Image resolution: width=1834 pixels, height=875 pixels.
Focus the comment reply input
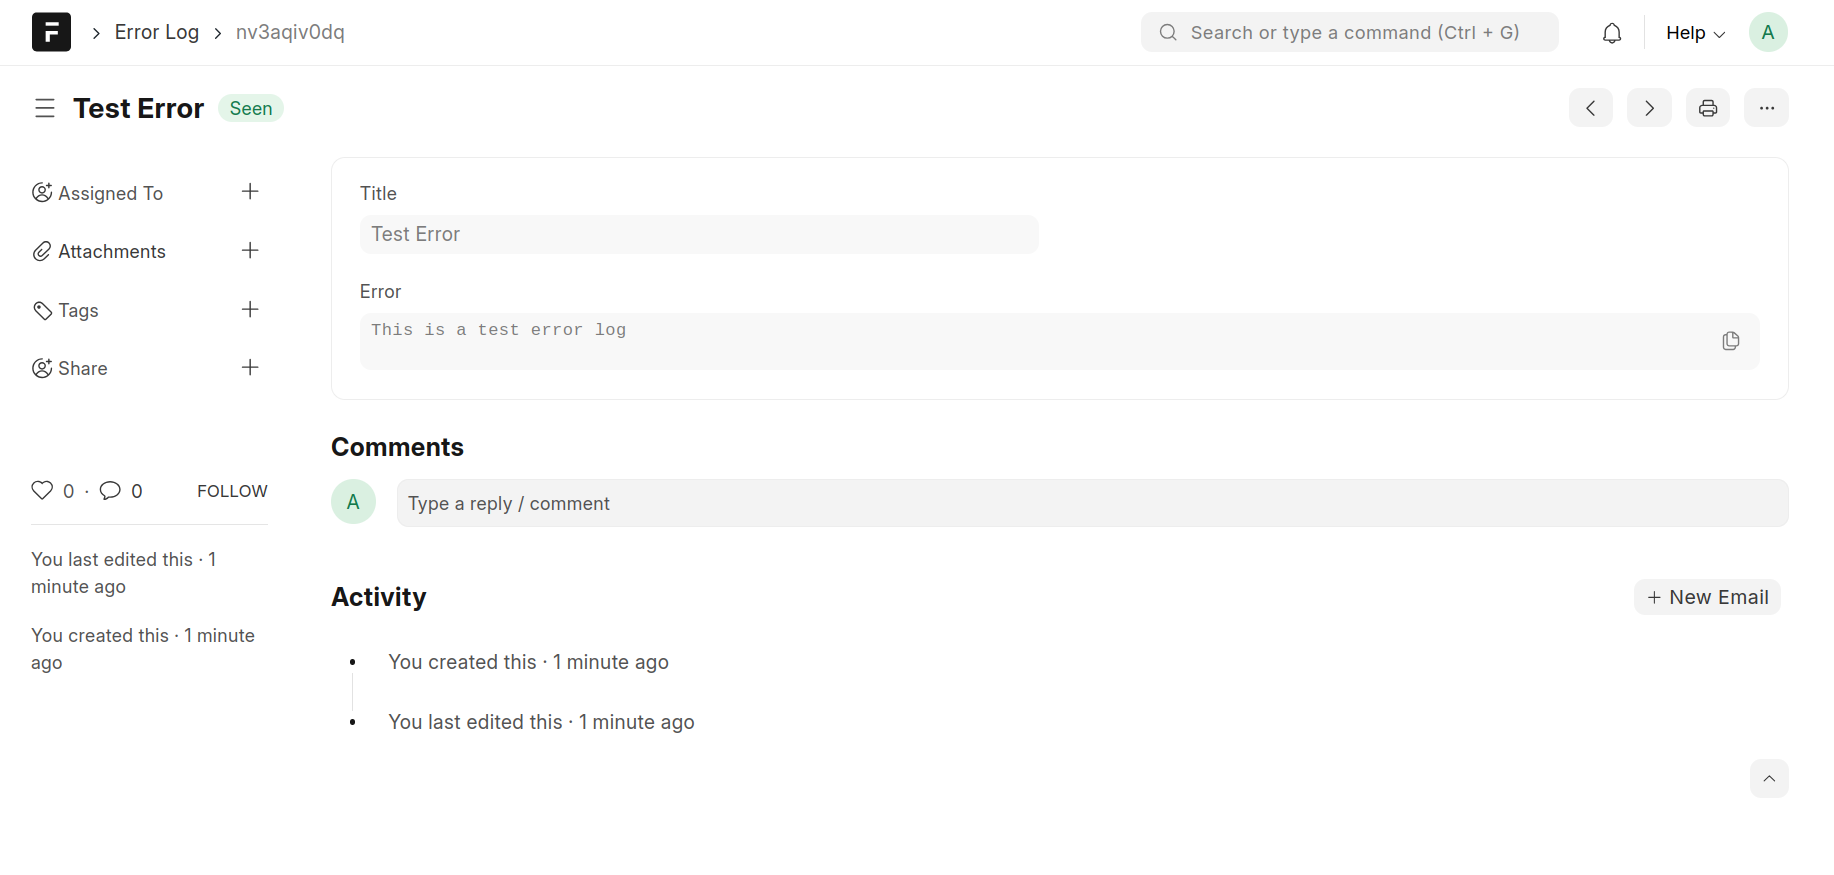pyautogui.click(x=1091, y=503)
